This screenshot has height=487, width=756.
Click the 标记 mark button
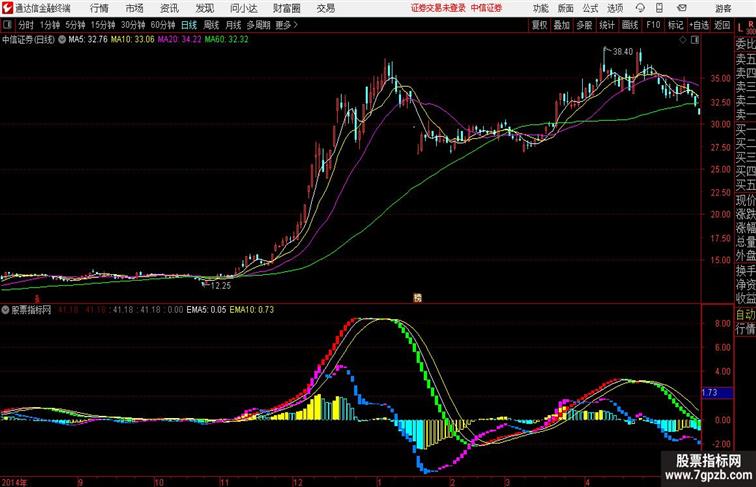(x=675, y=25)
